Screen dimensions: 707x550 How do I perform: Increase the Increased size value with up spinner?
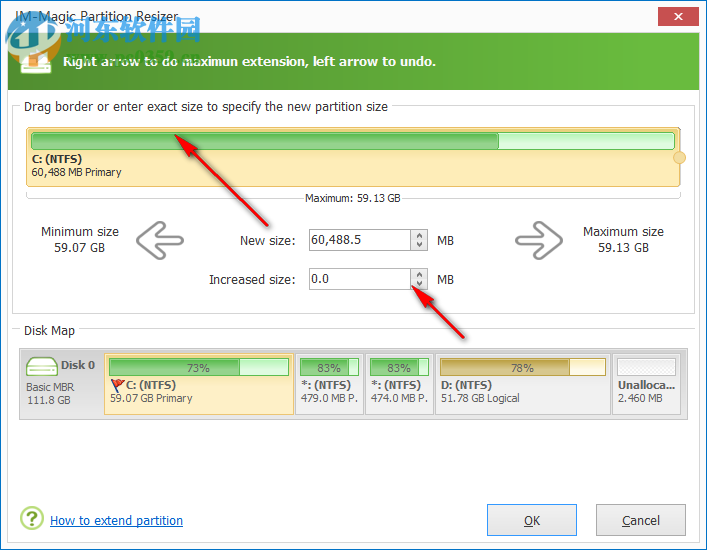coord(419,274)
